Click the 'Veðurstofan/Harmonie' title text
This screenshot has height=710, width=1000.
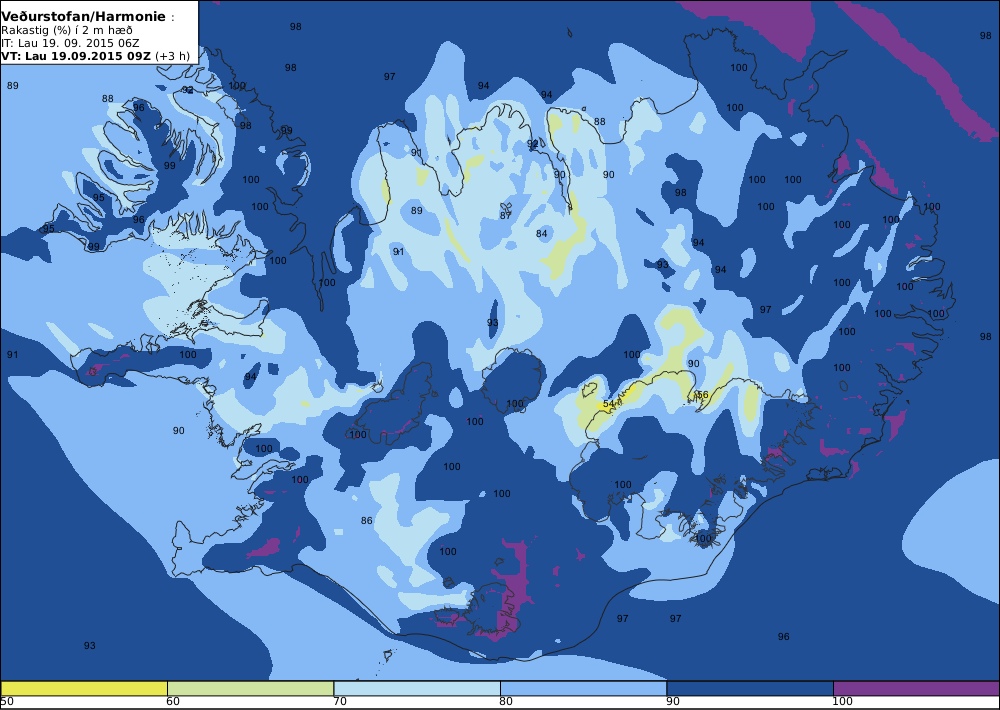point(84,17)
